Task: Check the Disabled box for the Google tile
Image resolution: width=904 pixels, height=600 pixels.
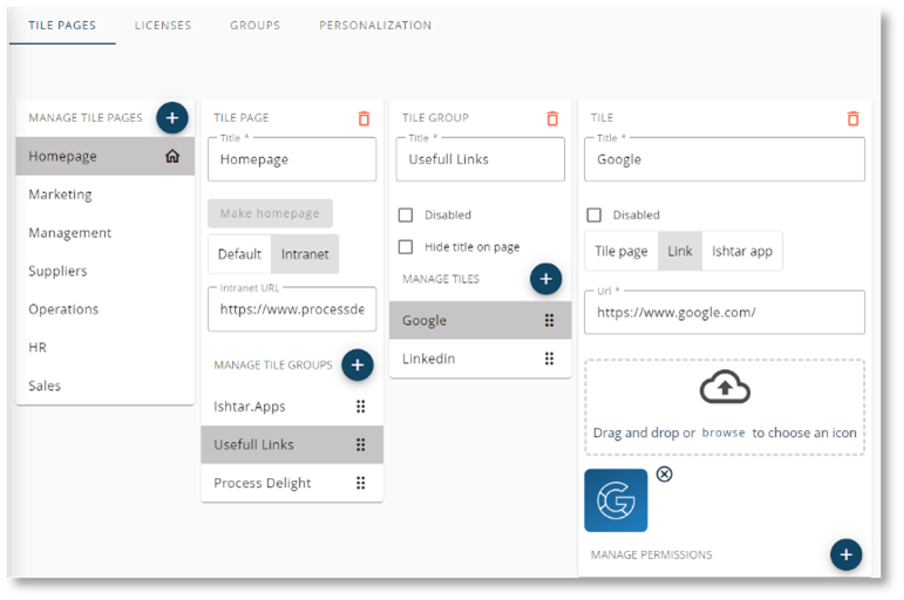Action: (x=594, y=216)
